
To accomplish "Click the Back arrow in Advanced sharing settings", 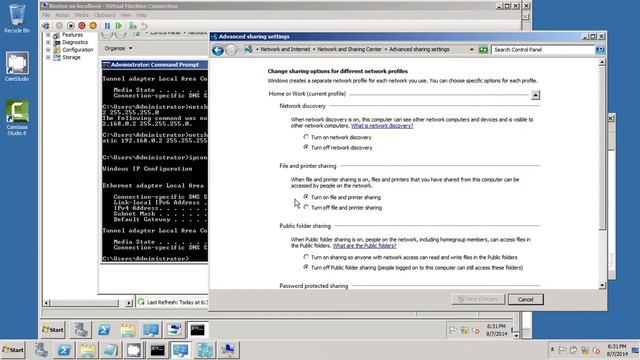I will point(218,50).
